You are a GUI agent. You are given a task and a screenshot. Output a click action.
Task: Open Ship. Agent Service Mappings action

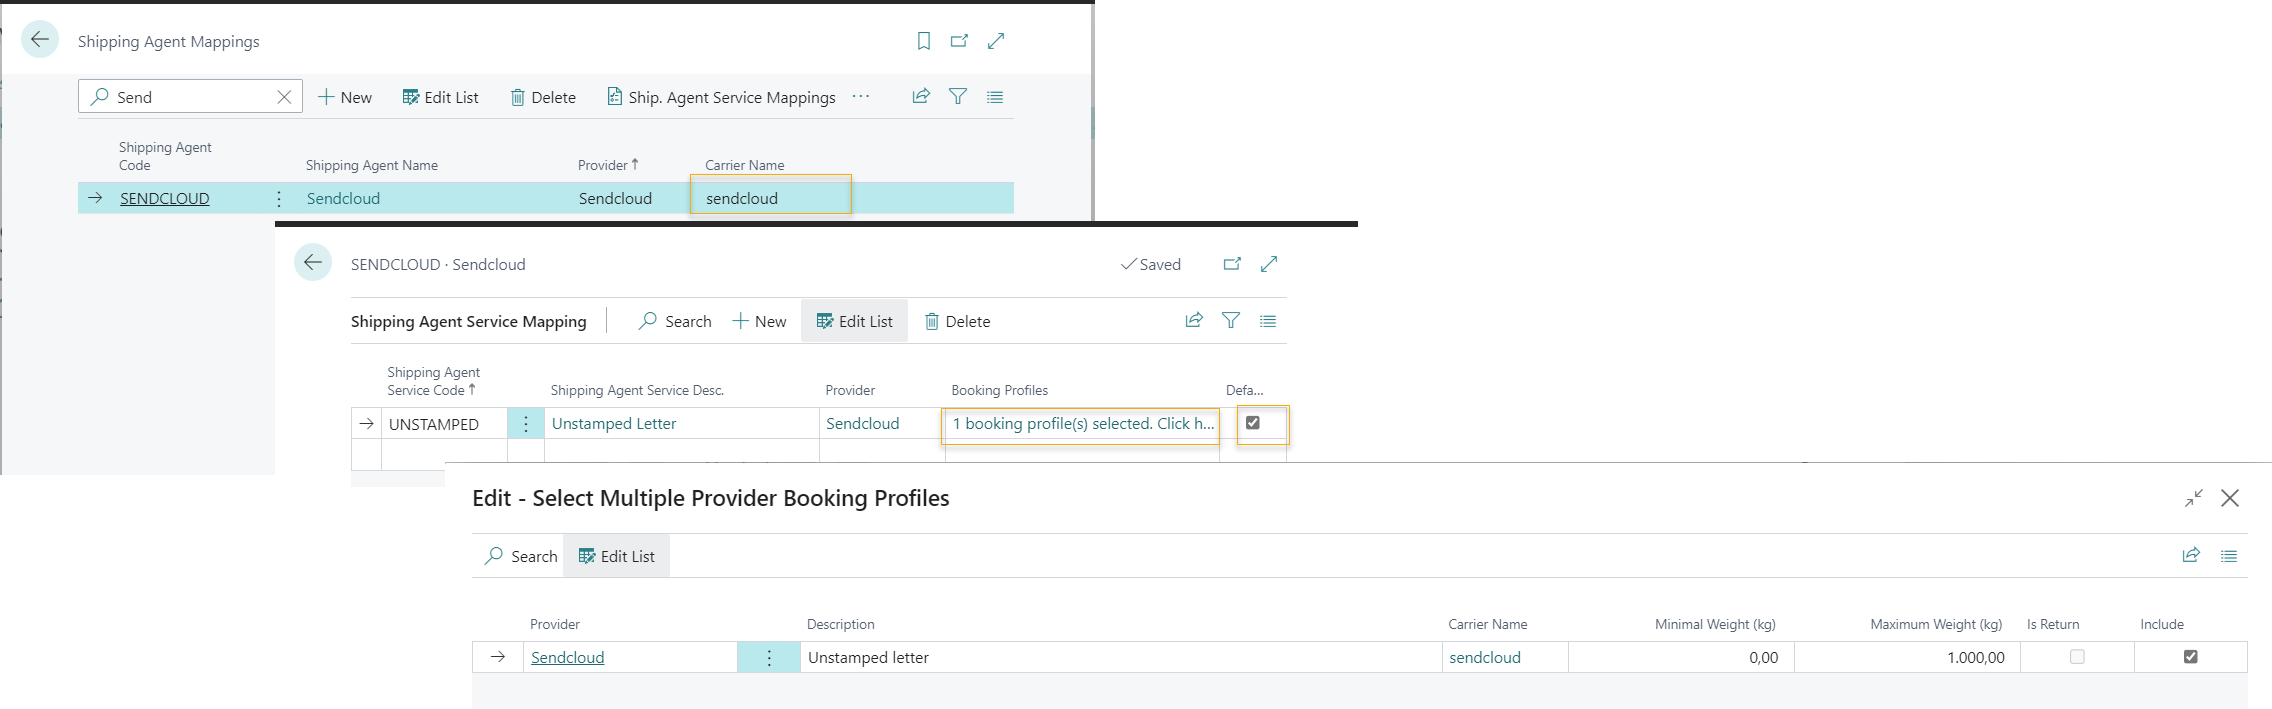coord(721,97)
